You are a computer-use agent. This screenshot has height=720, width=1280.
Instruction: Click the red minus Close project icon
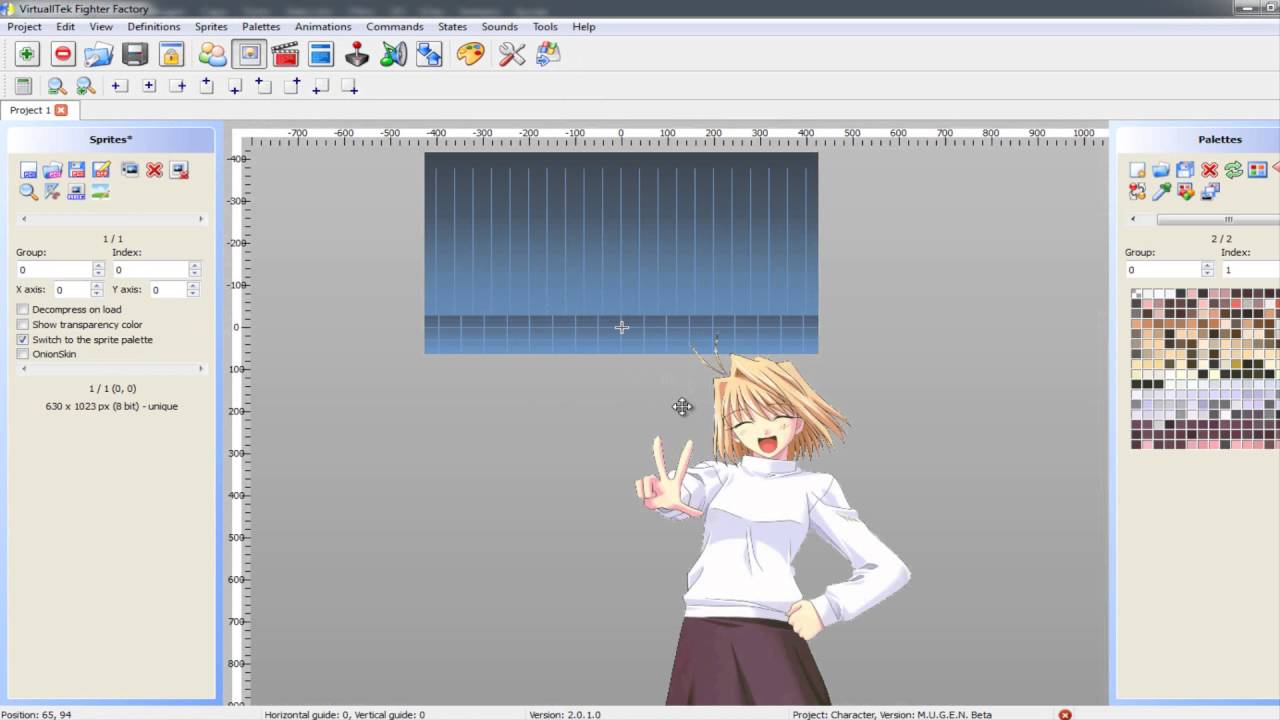click(63, 54)
